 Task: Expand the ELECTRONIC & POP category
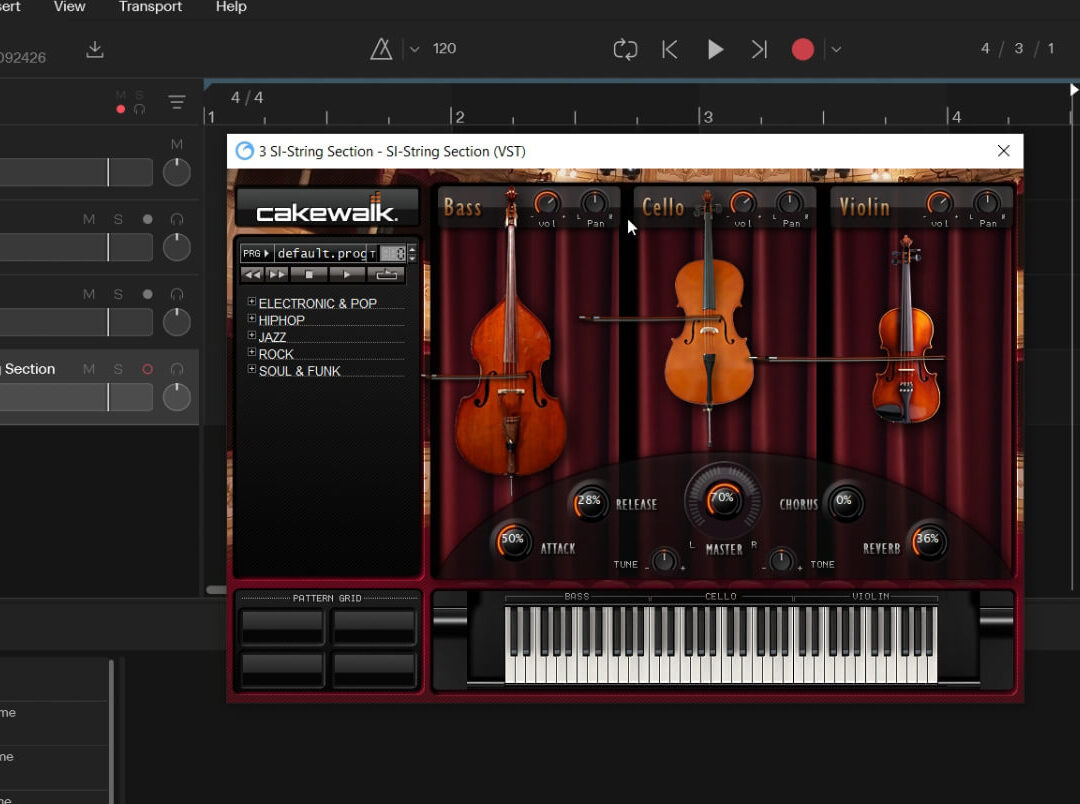click(252, 302)
